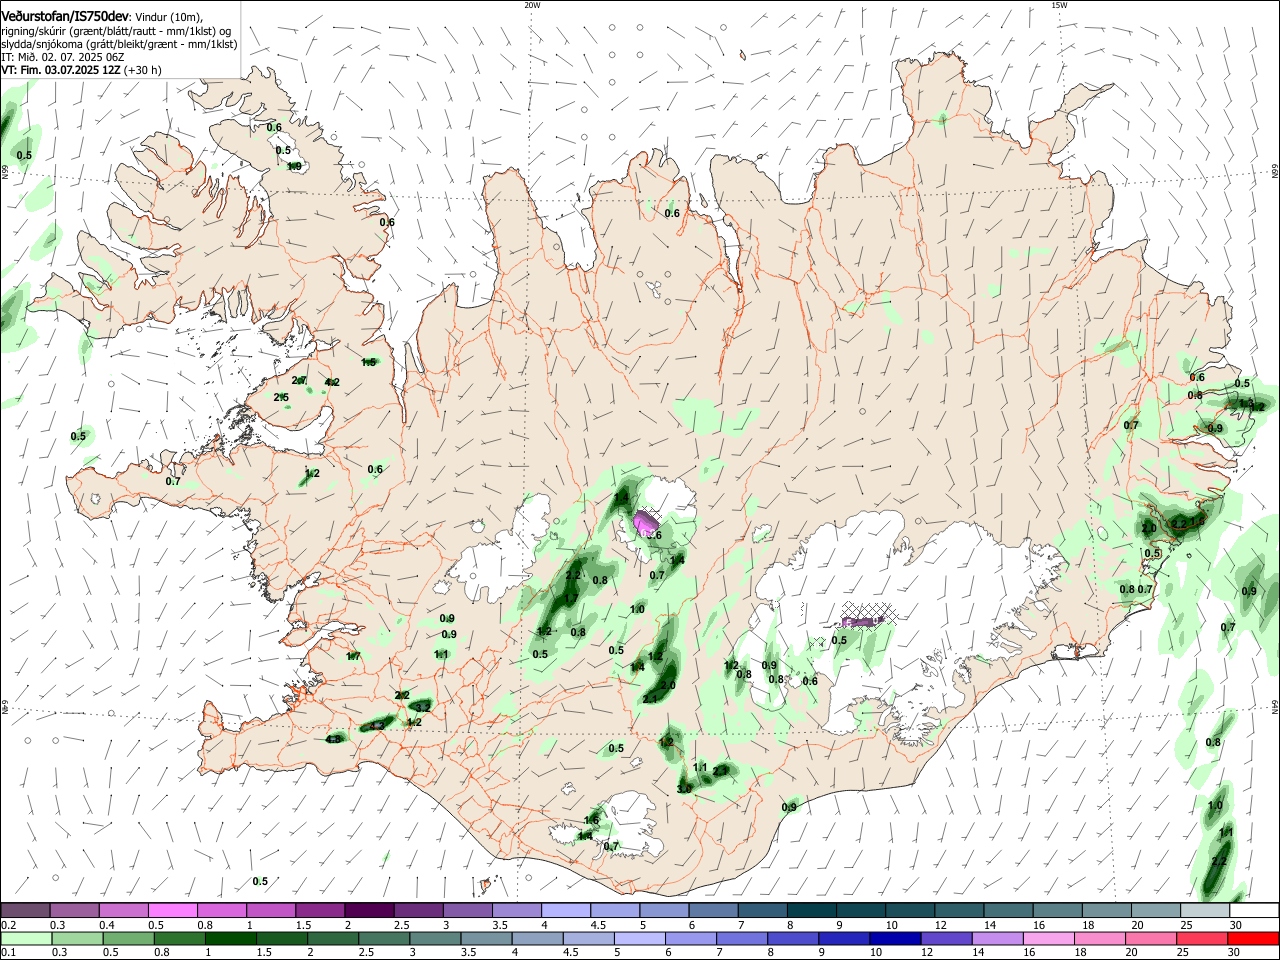Click the 15W longitude label
Screen dimensions: 1280x960
tap(1058, 5)
